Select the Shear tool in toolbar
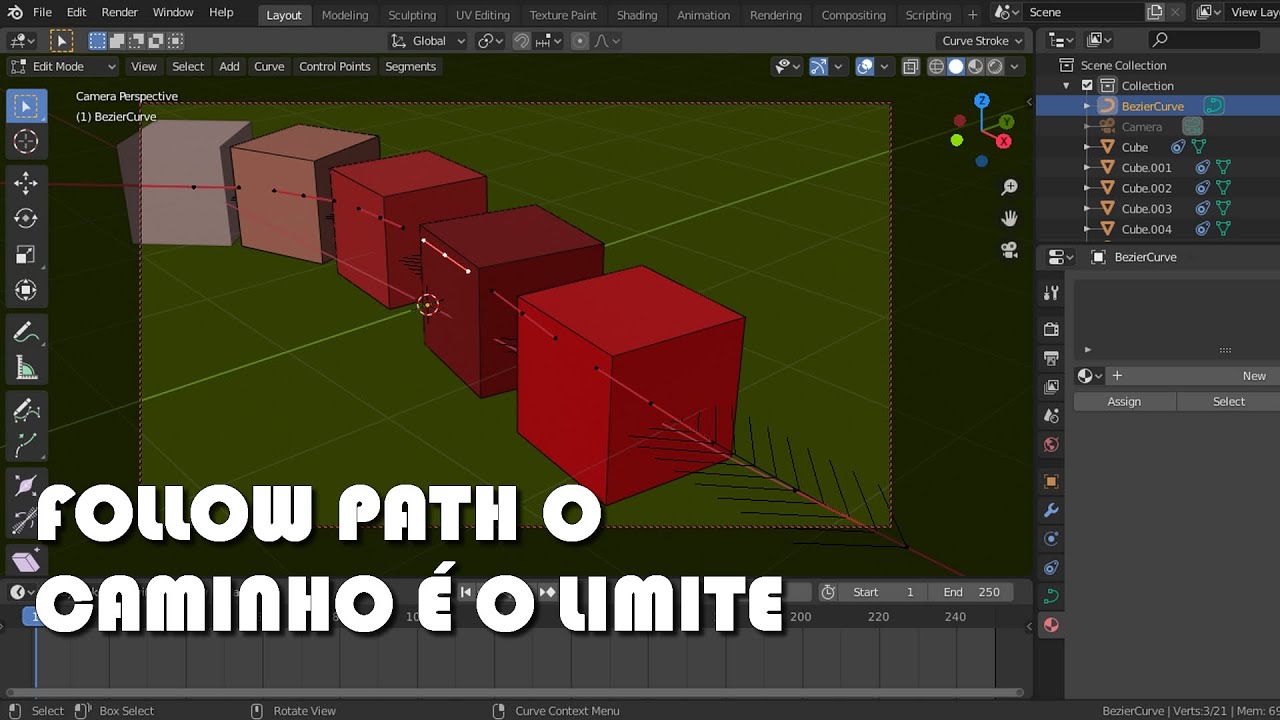The image size is (1280, 720). pos(26,561)
